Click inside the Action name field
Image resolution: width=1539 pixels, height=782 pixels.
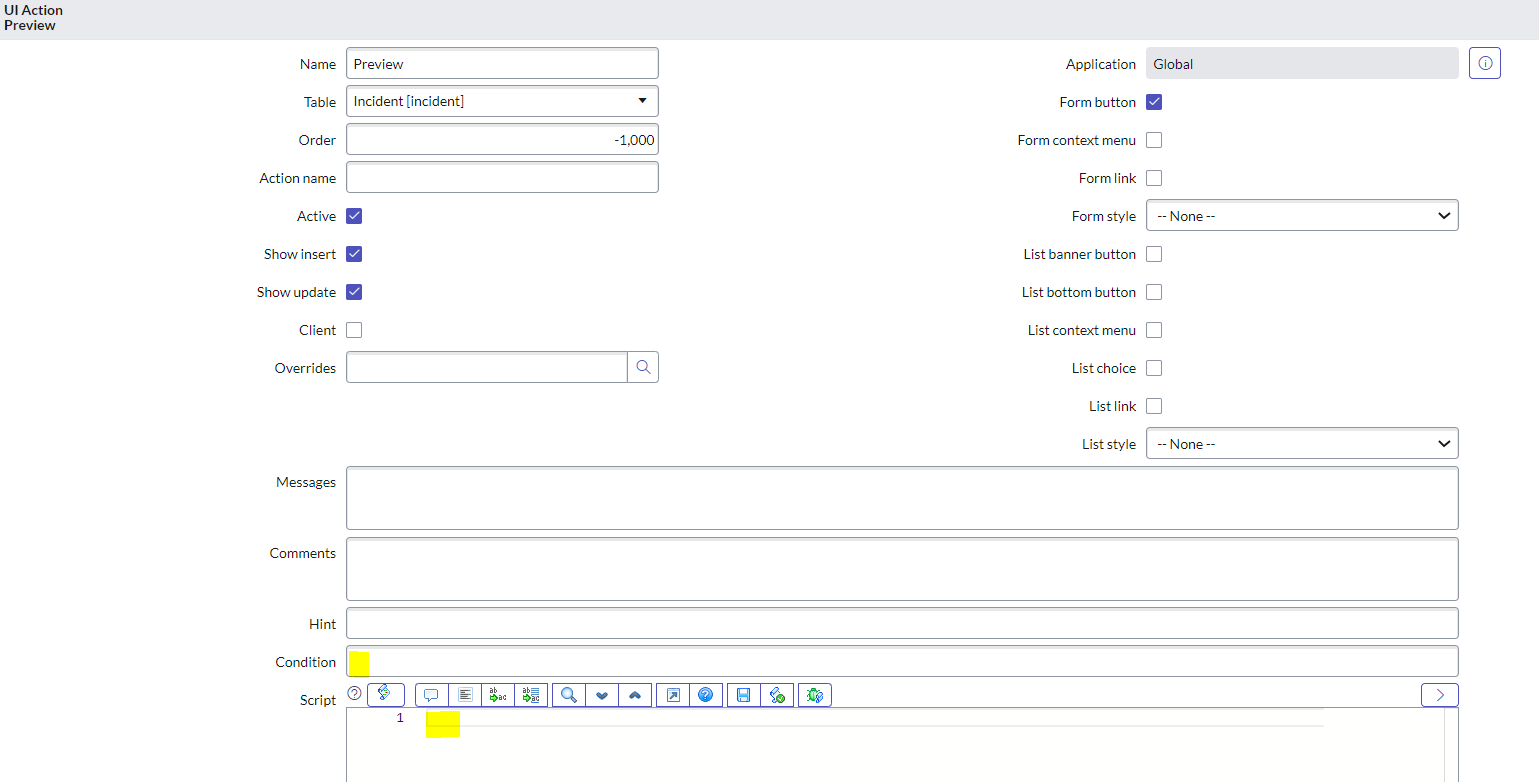[502, 177]
